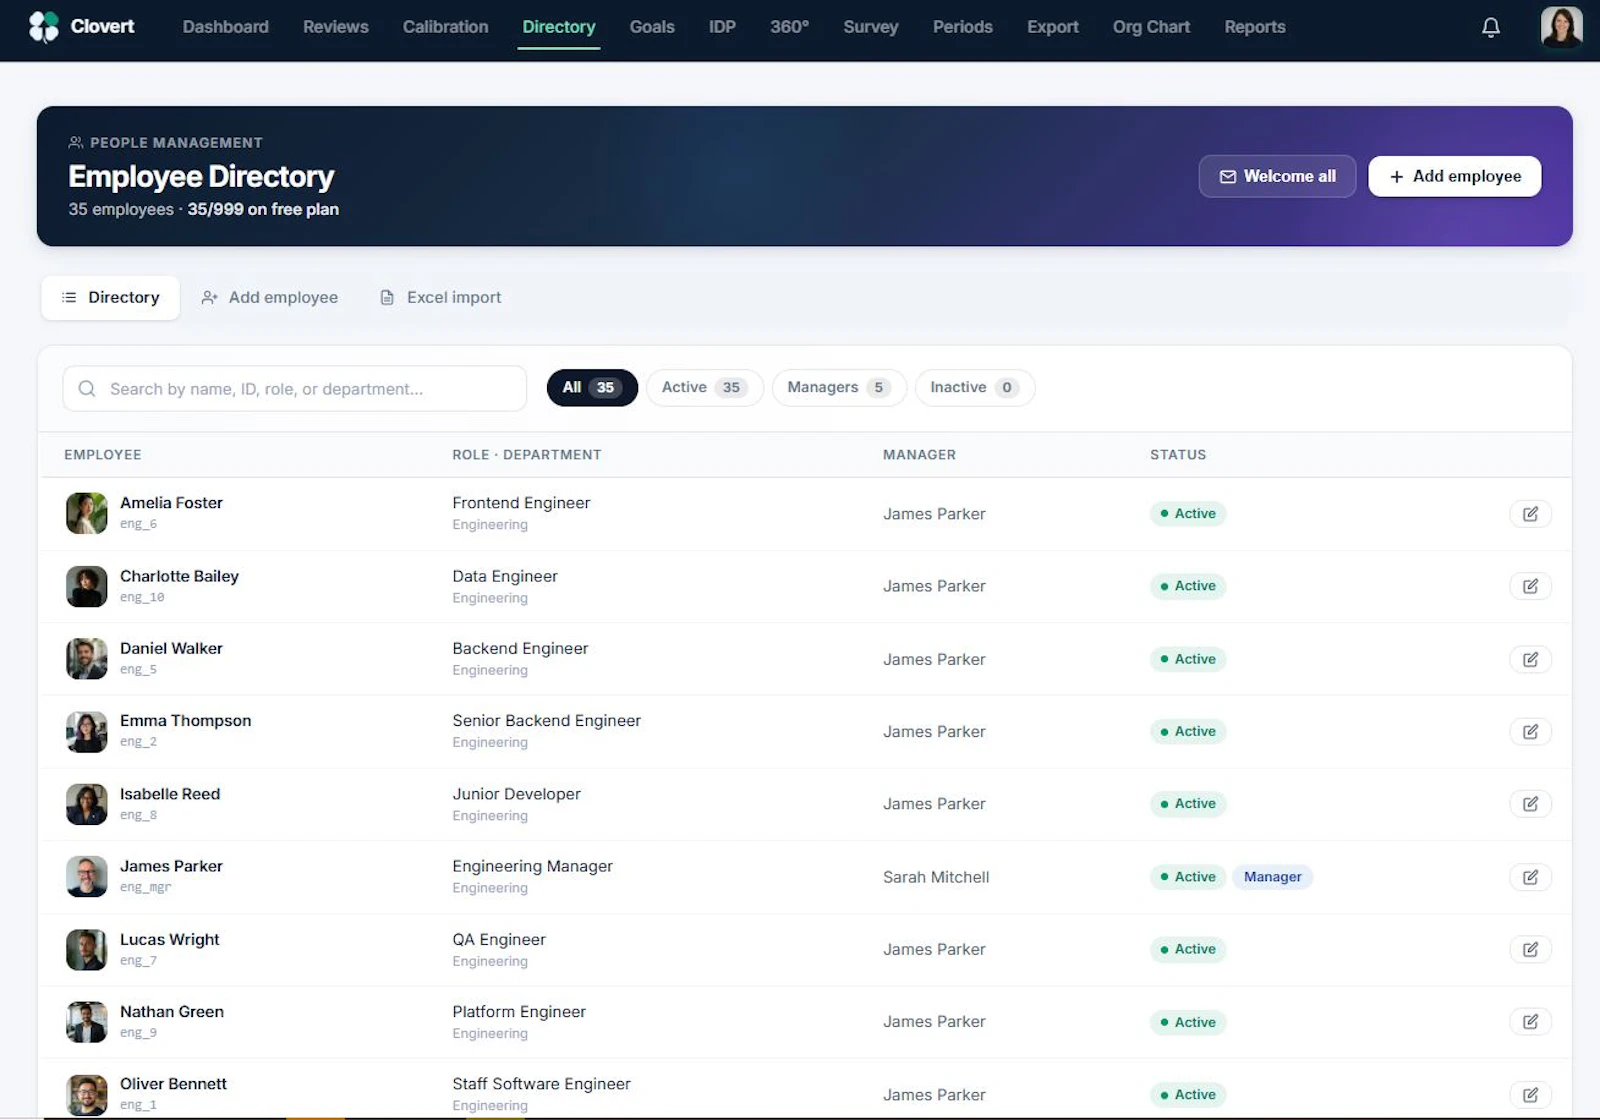The height and width of the screenshot is (1120, 1600).
Task: Switch to the Add employee sub-tab
Action: [x=270, y=298]
